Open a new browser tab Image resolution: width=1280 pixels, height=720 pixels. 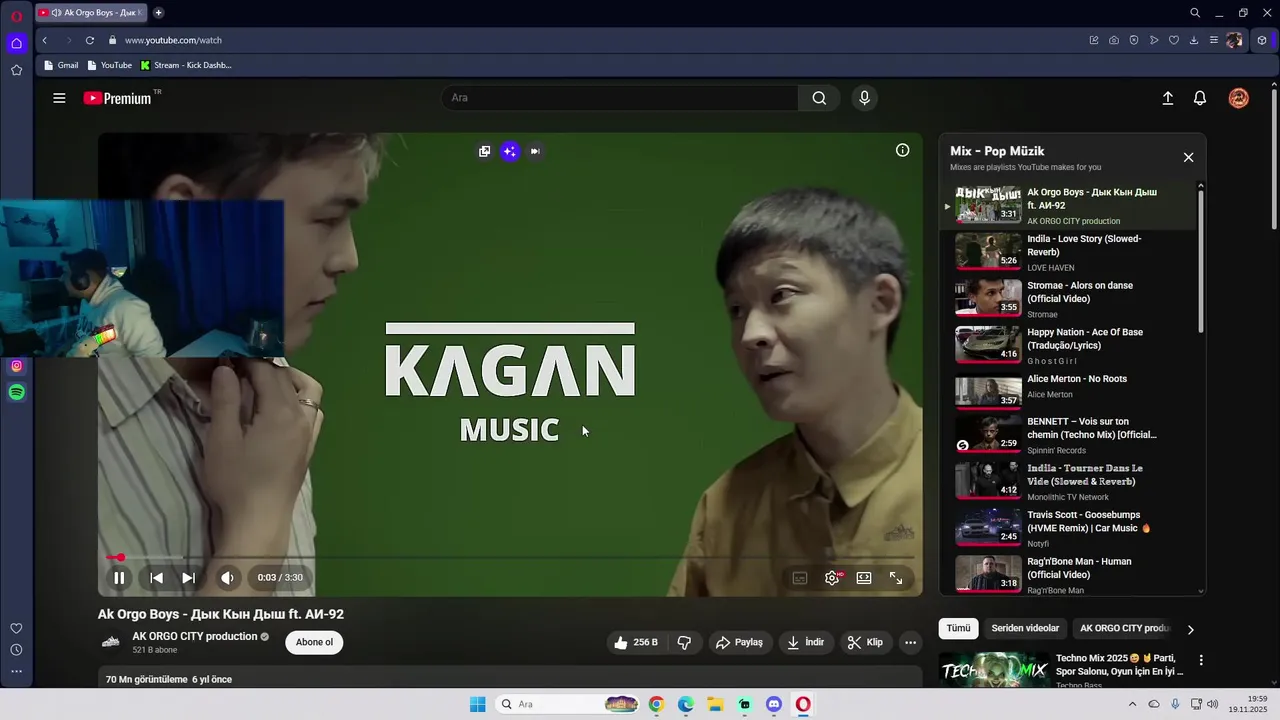click(x=158, y=13)
